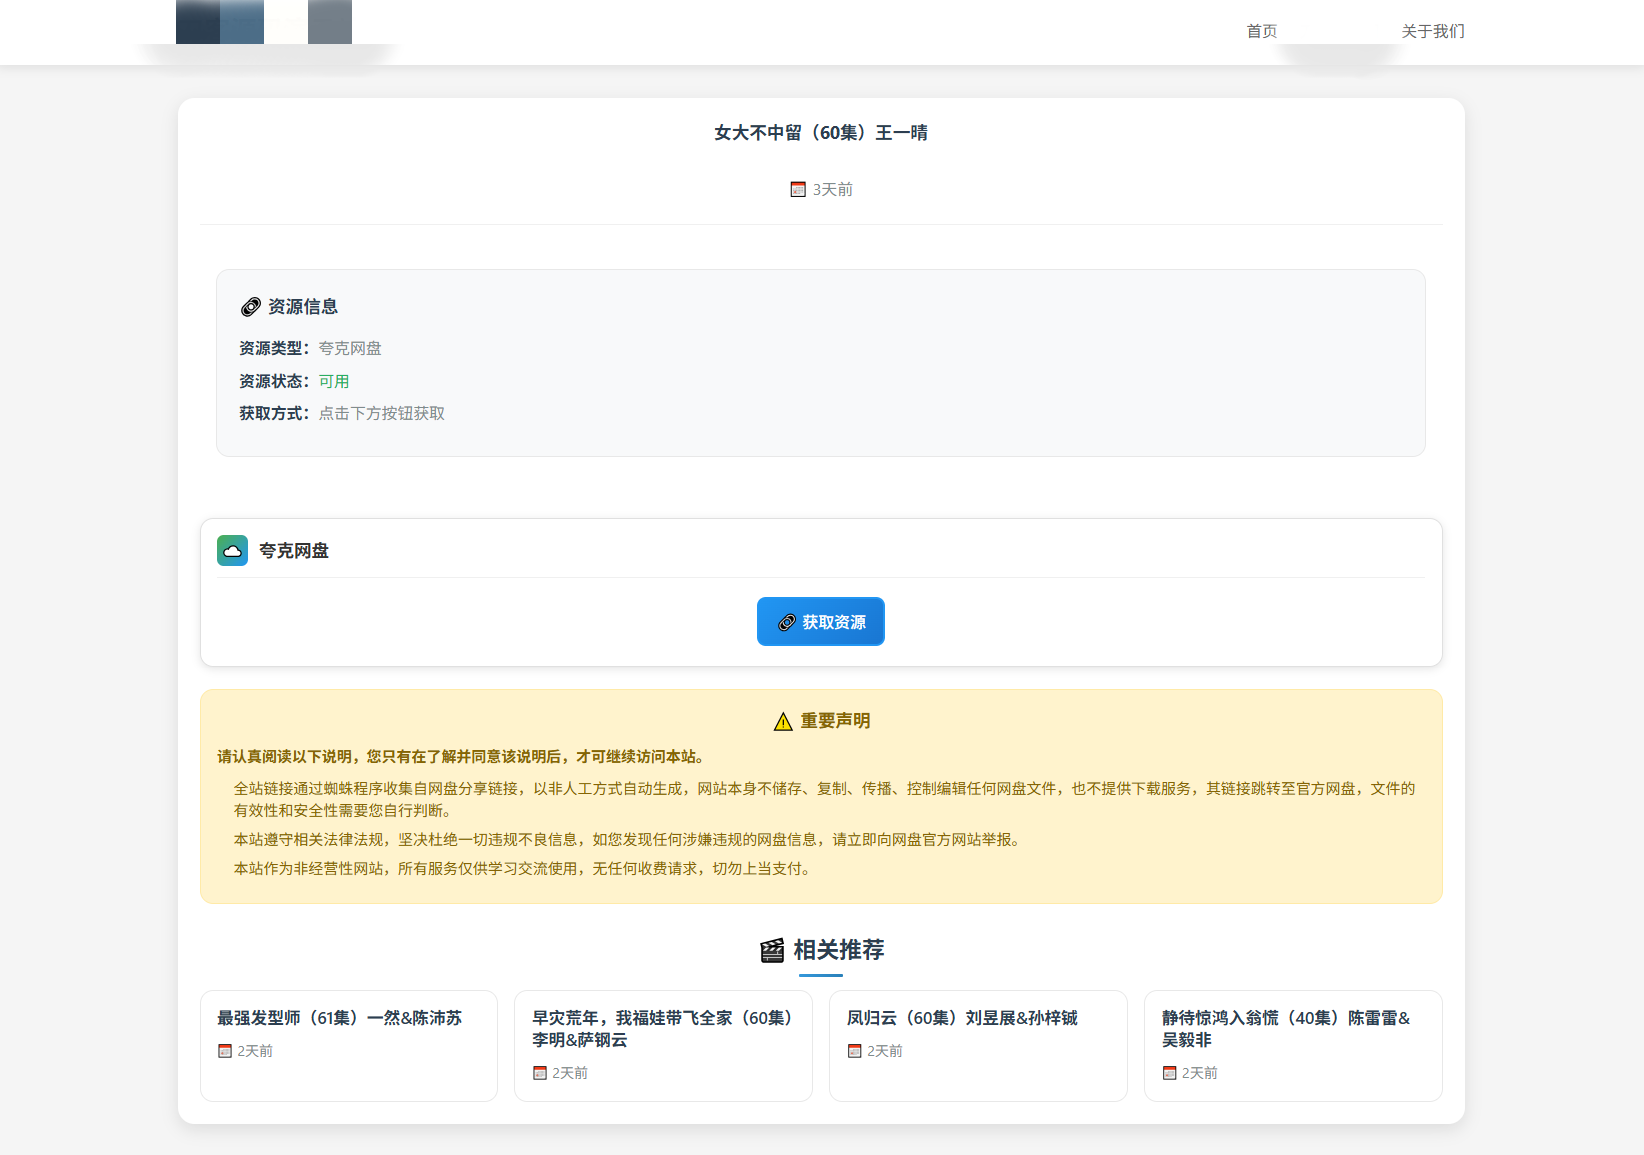The height and width of the screenshot is (1155, 1644).
Task: Click the calendar icon next to 3天前
Action: [x=798, y=190]
